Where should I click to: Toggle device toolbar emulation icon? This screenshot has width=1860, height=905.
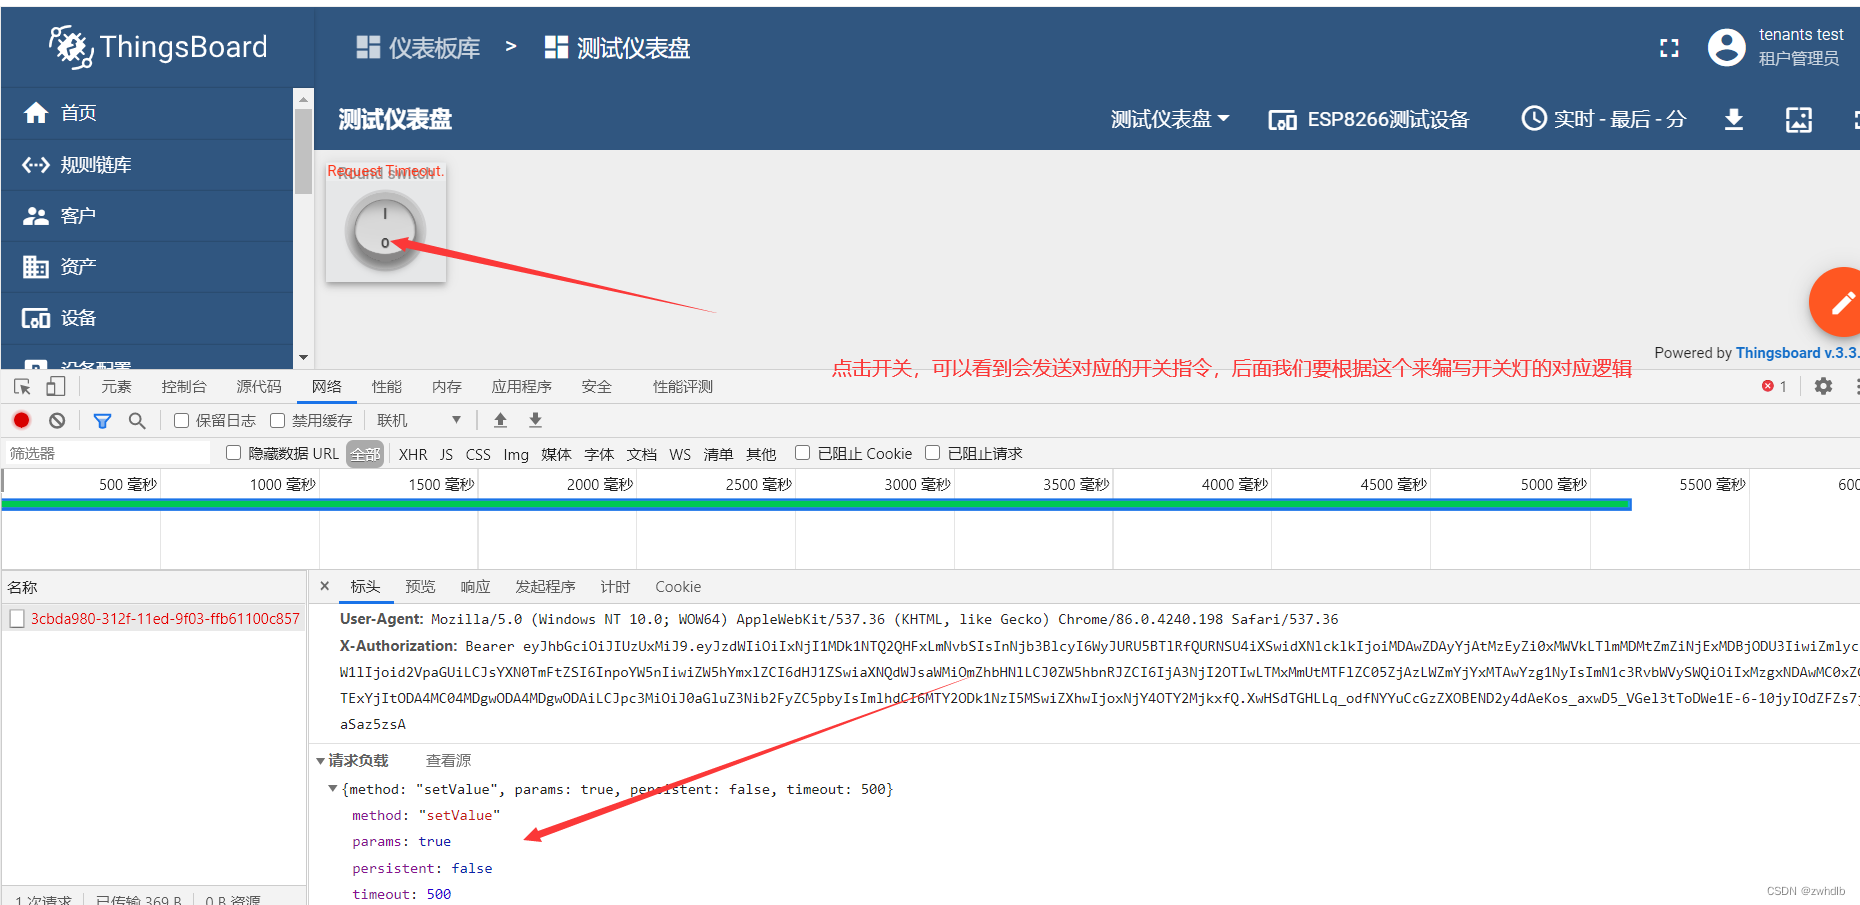click(55, 387)
